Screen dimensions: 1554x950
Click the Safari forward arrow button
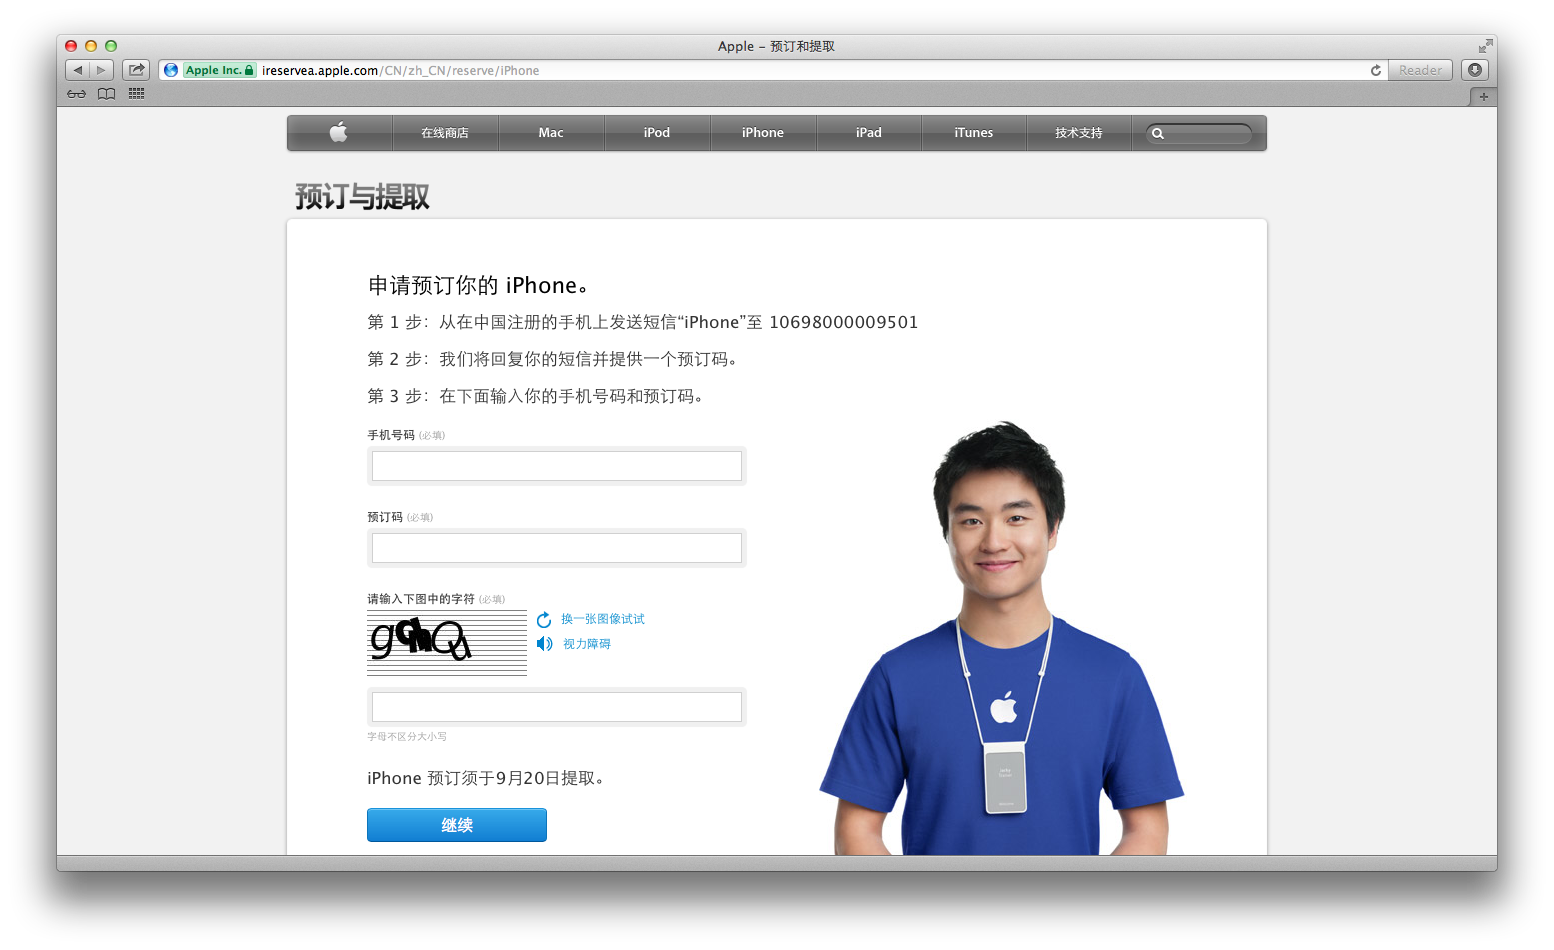pos(101,70)
